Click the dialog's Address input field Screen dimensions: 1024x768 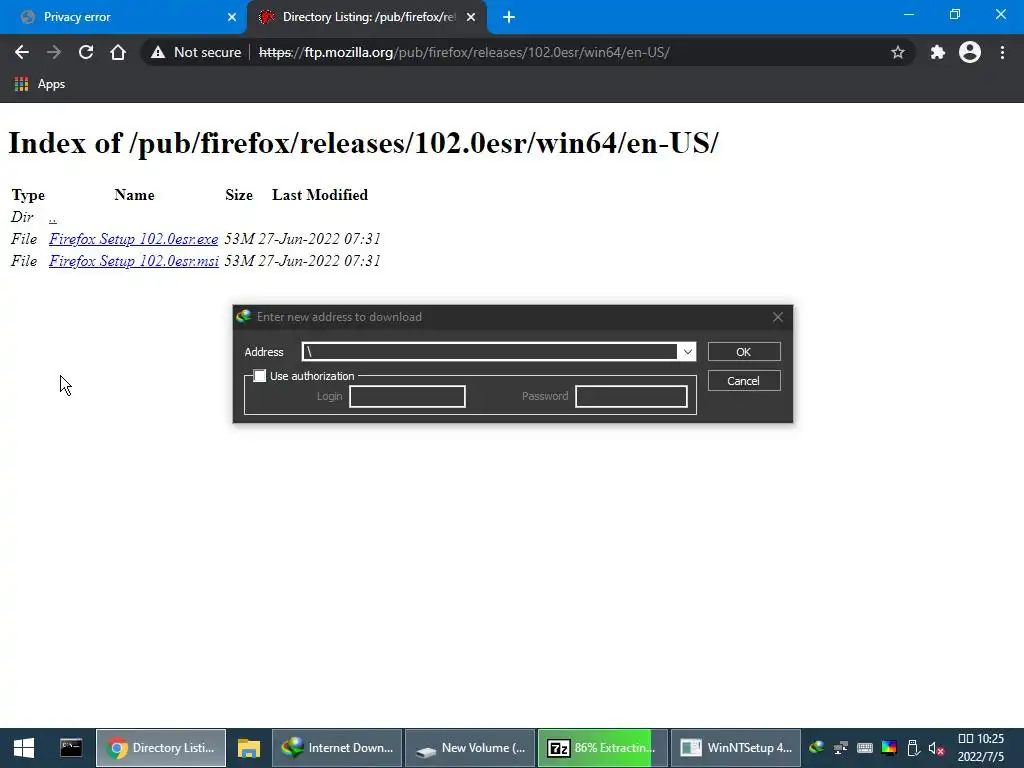click(x=490, y=351)
